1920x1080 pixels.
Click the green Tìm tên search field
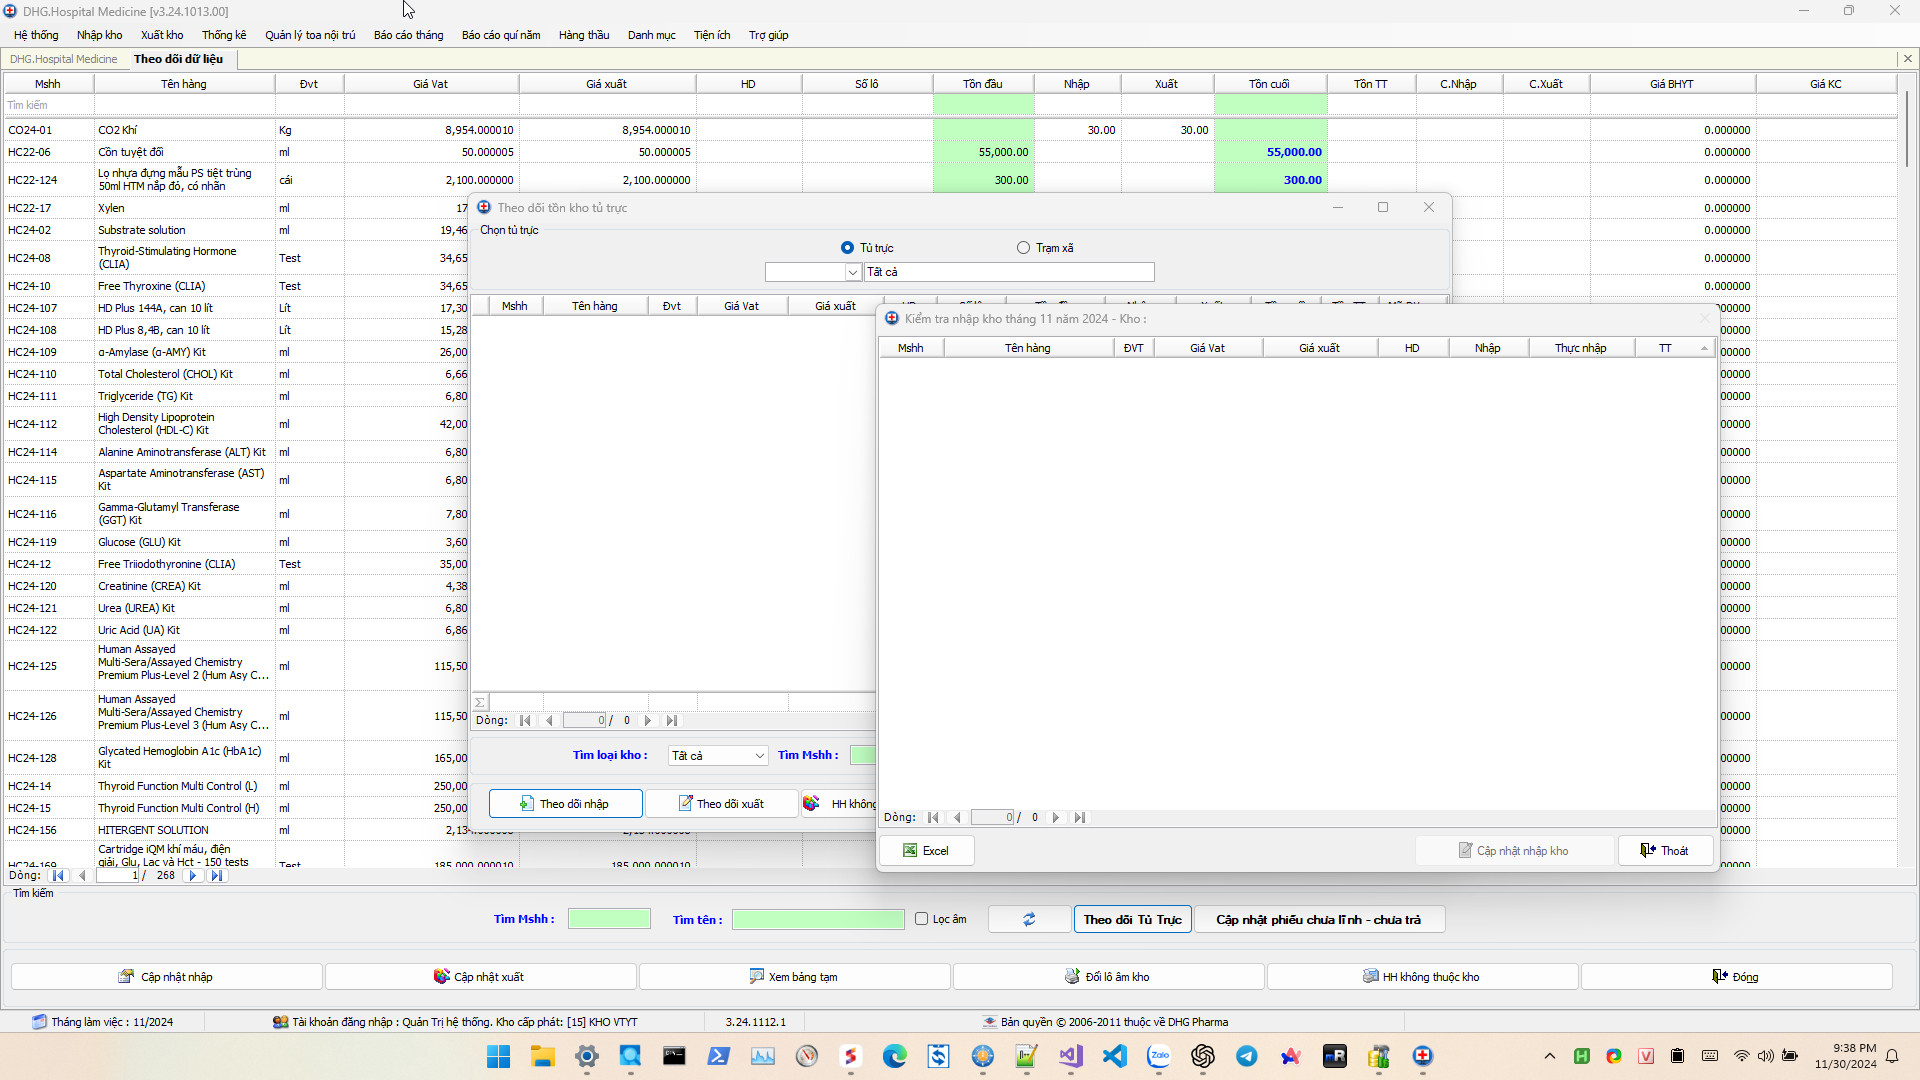click(817, 919)
